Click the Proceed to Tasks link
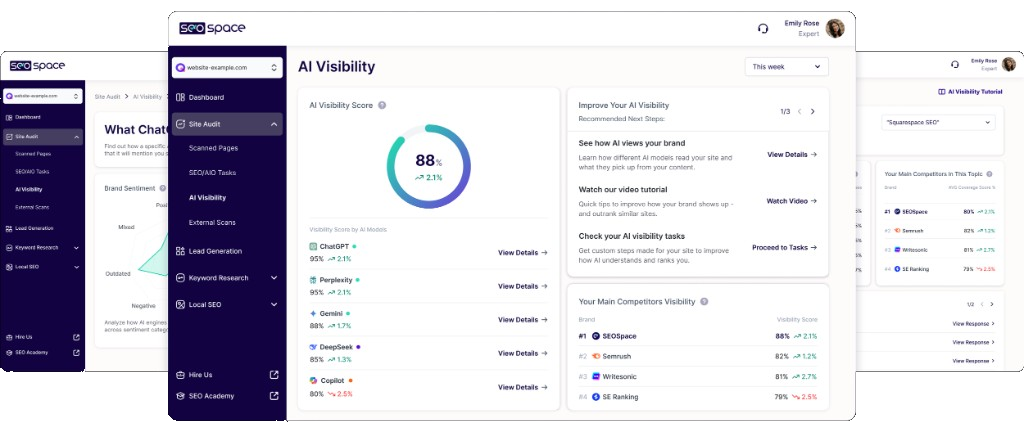This screenshot has height=432, width=1024. (784, 247)
